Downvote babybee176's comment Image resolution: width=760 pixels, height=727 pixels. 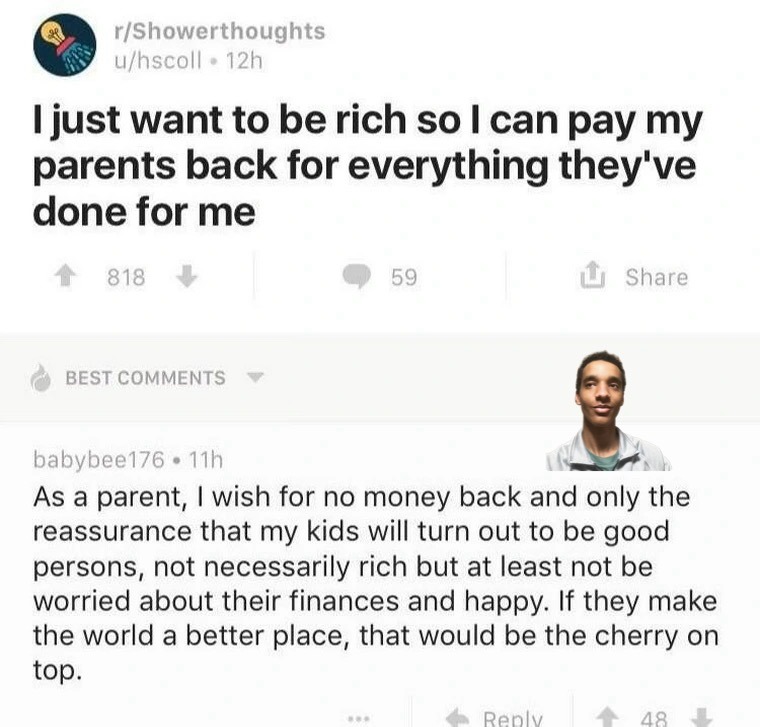click(704, 718)
